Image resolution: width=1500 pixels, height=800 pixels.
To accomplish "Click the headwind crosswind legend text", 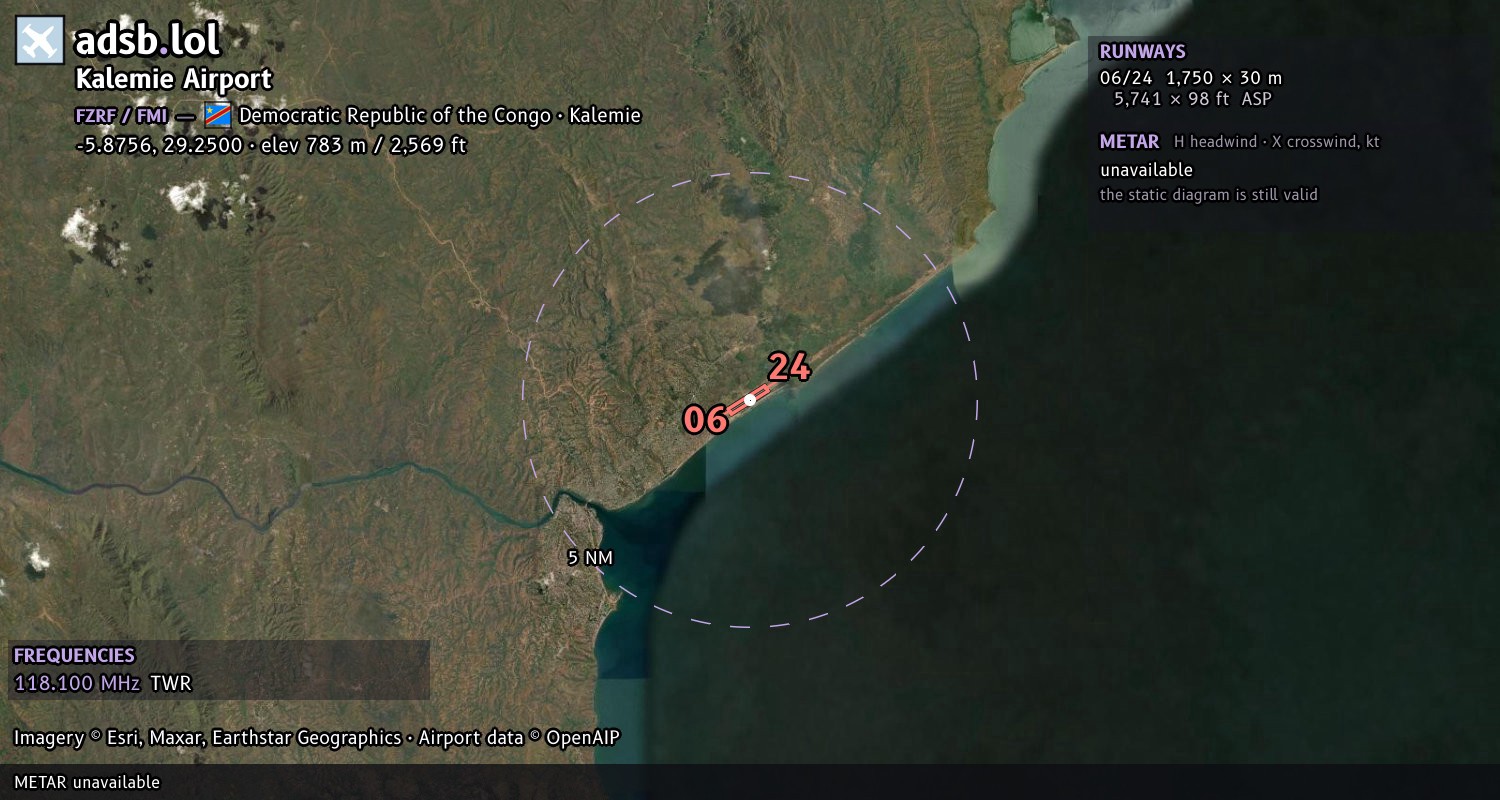I will (1276, 142).
